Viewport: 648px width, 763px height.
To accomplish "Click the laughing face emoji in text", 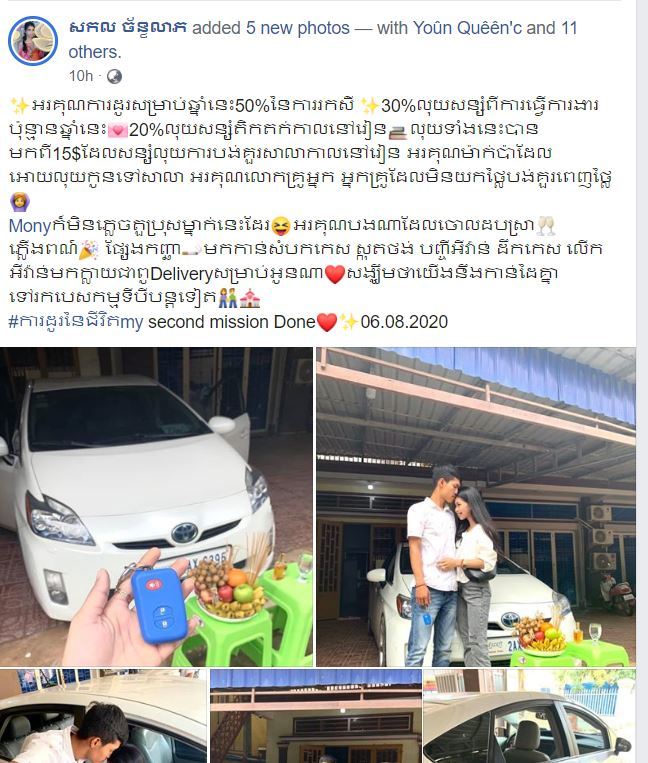I will (281, 226).
